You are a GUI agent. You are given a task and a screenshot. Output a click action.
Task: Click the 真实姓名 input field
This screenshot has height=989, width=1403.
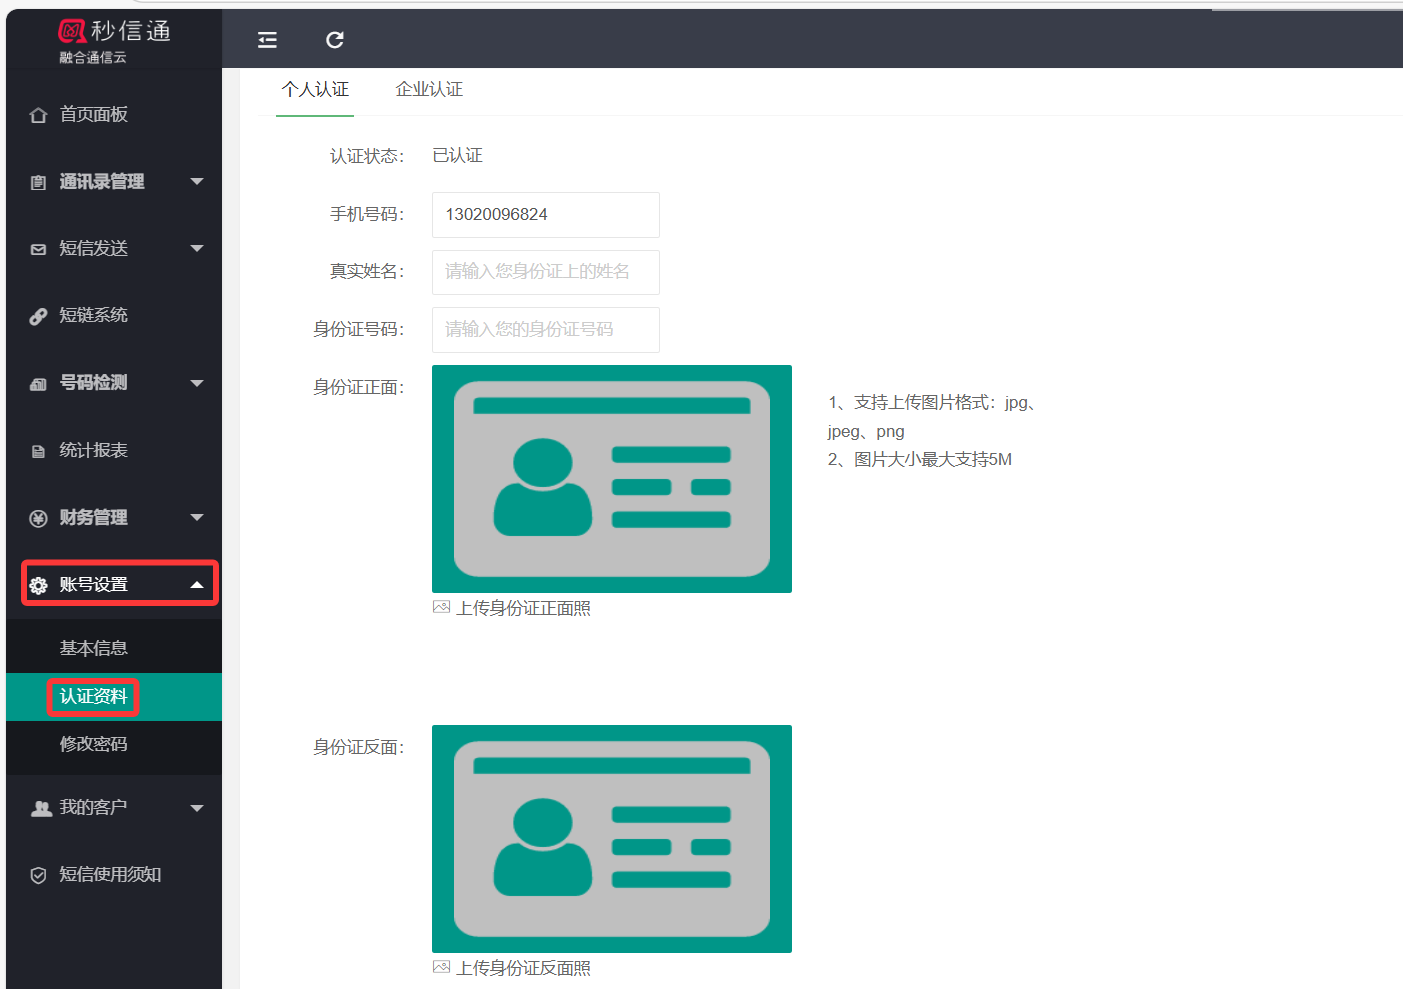point(545,272)
